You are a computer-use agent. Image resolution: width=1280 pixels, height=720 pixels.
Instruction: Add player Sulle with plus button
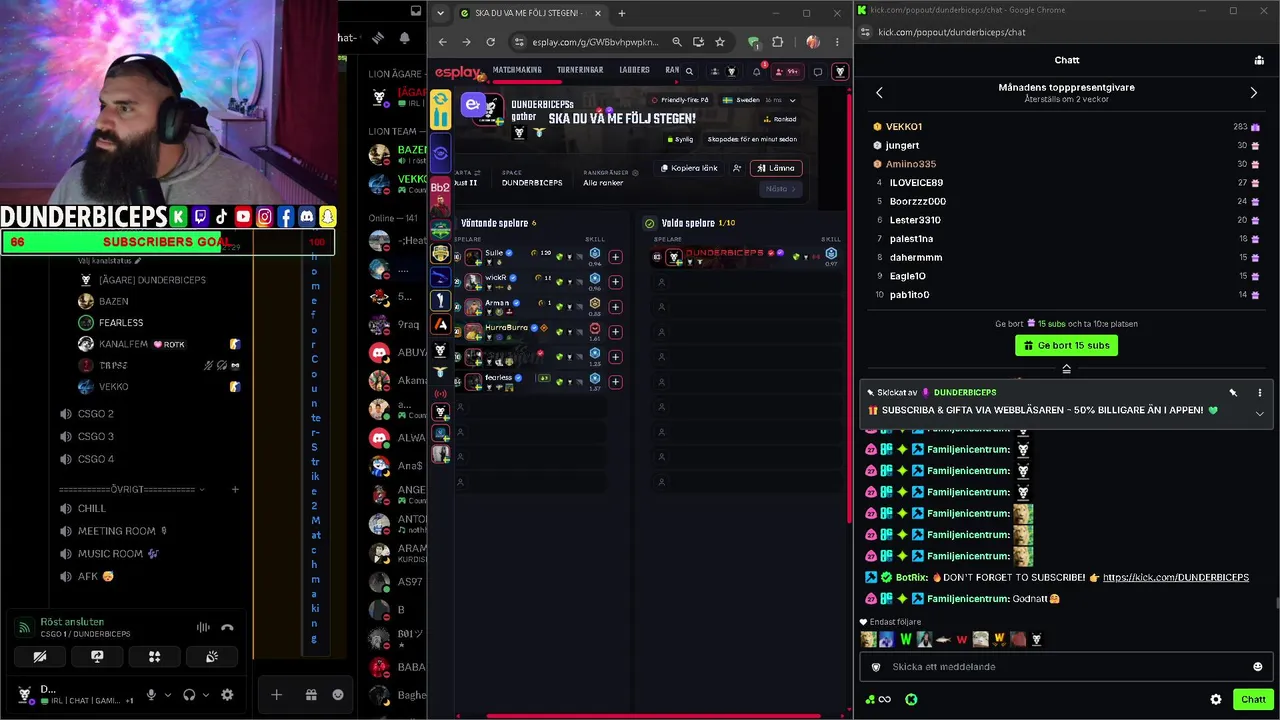click(615, 257)
